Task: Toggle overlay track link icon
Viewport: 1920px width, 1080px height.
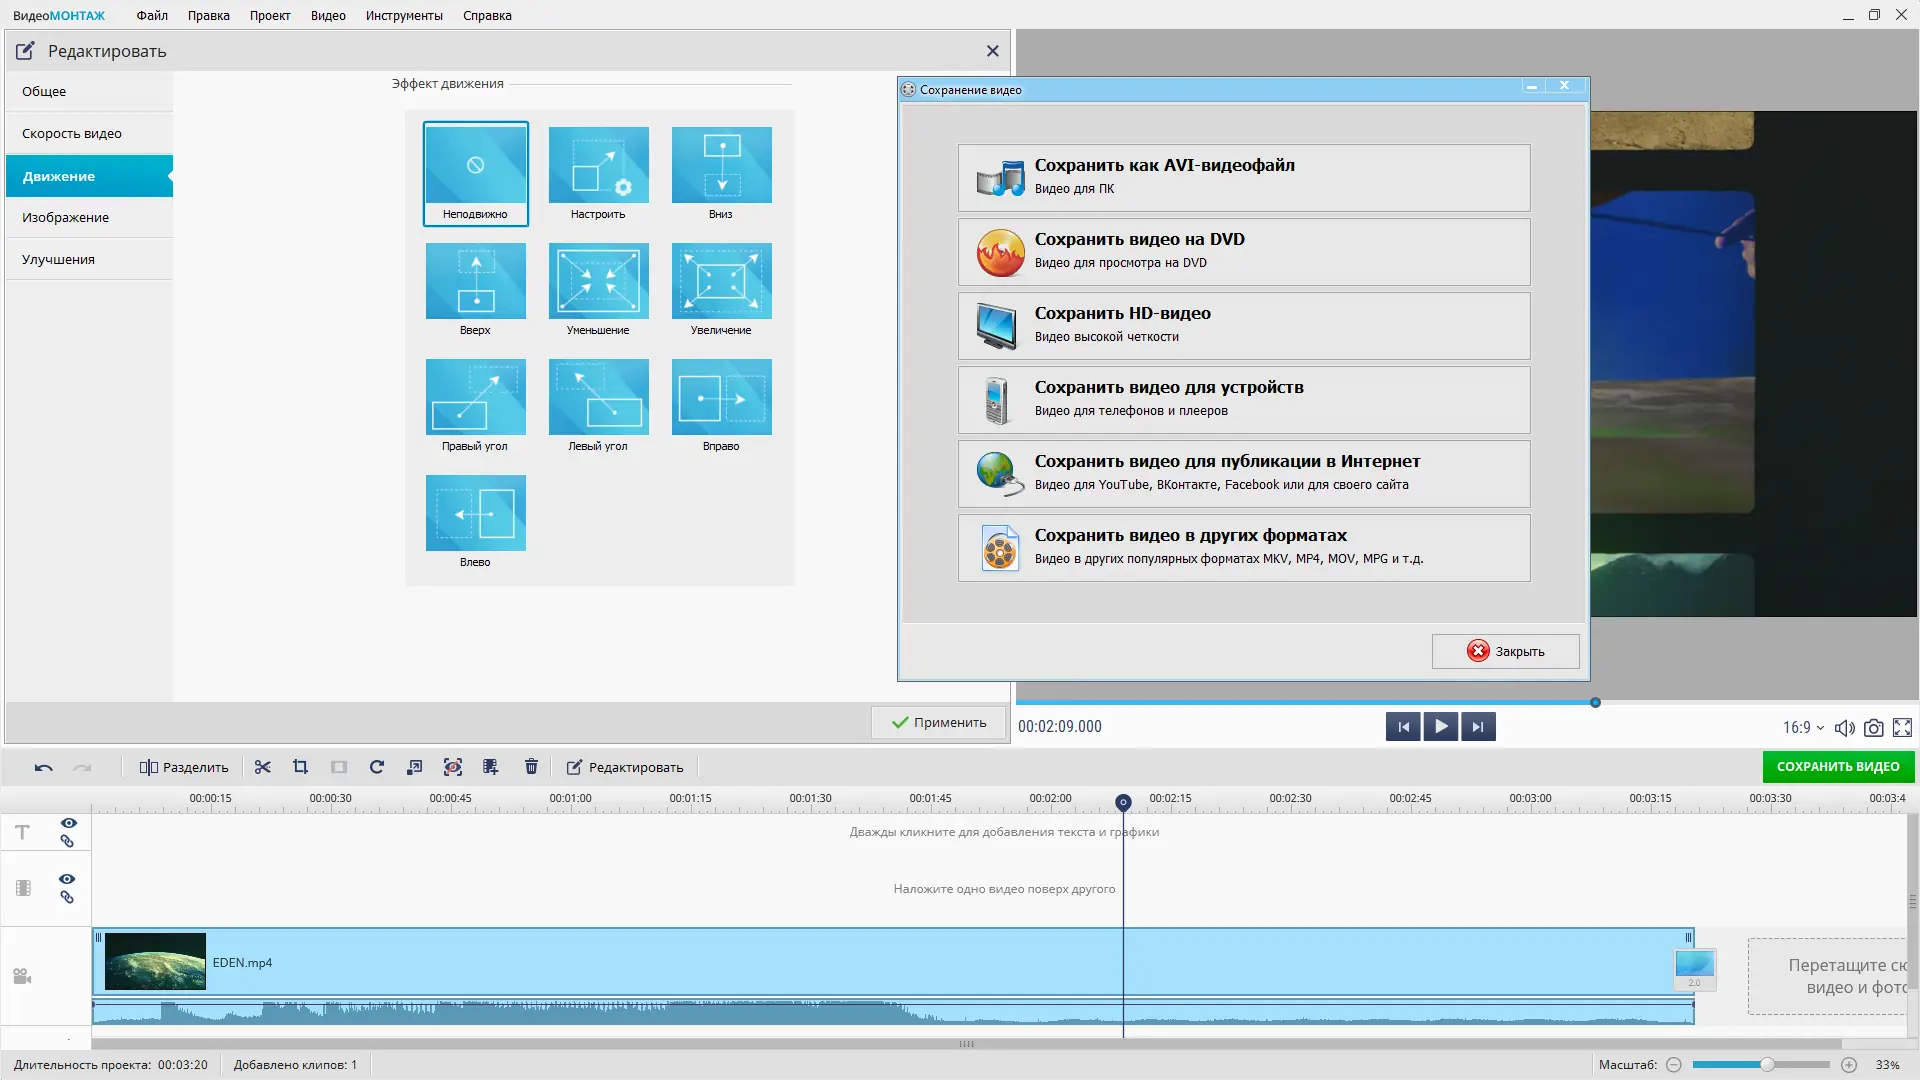Action: click(x=67, y=897)
